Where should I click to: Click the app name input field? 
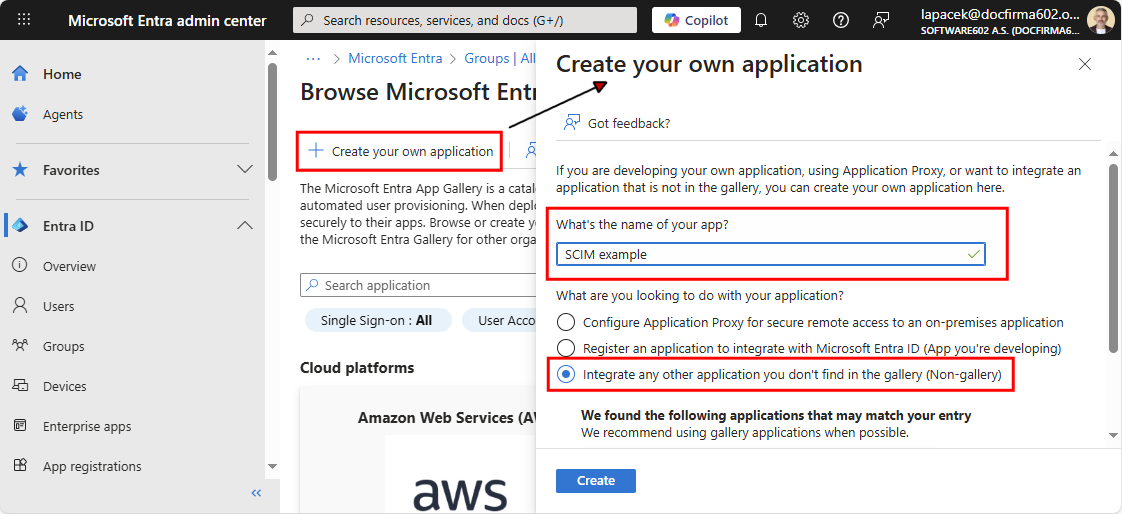(771, 253)
